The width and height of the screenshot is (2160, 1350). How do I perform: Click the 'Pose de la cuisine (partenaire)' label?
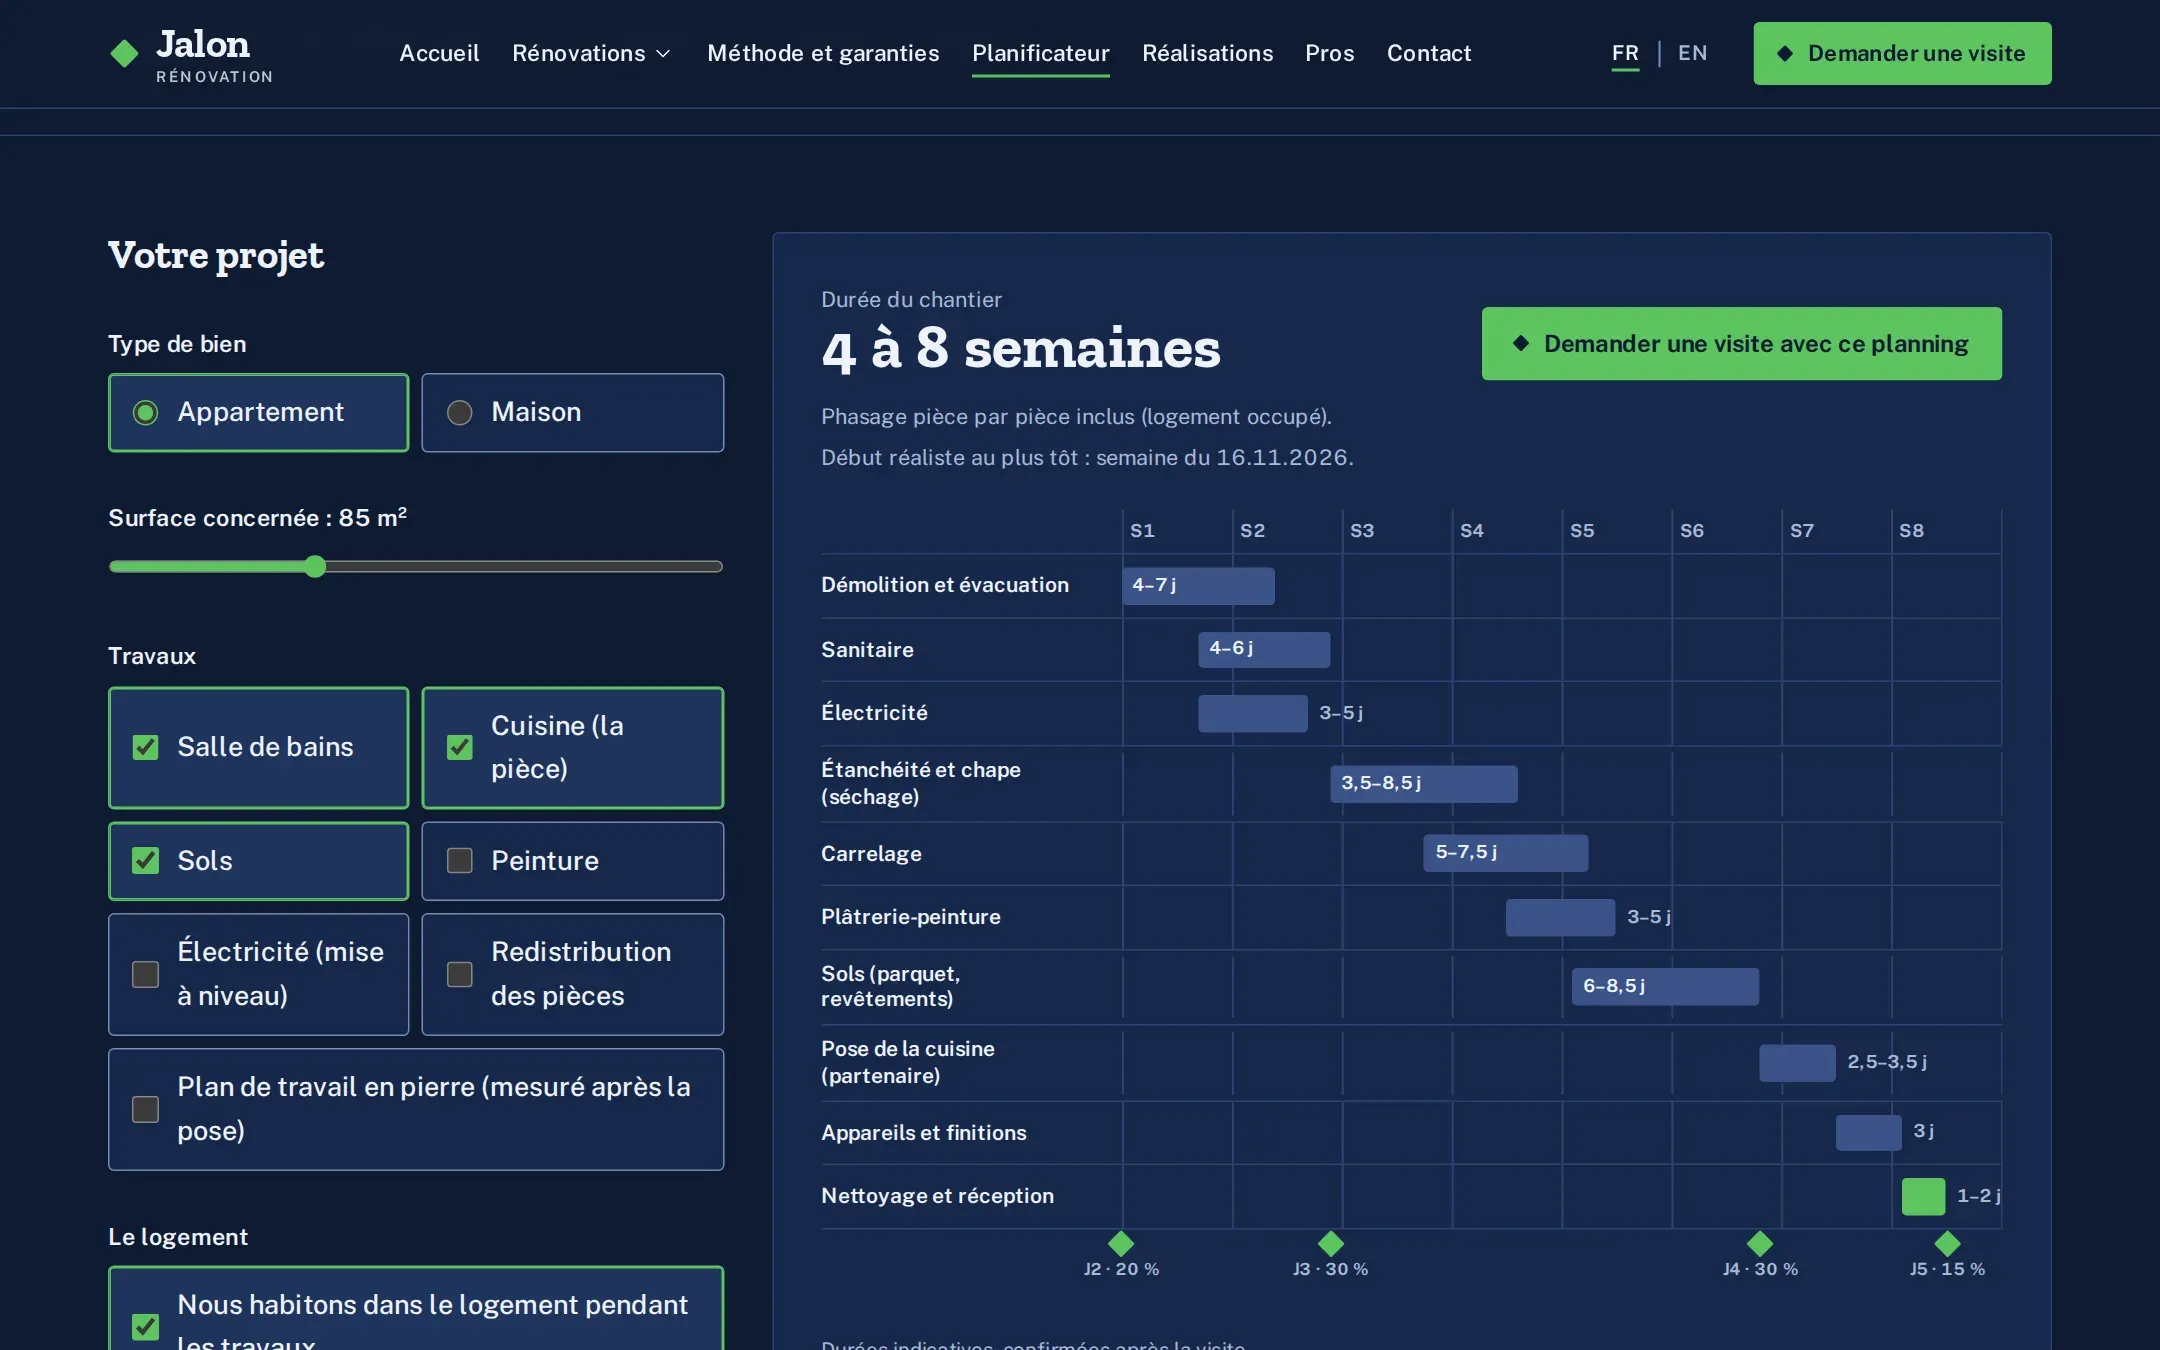[x=907, y=1062]
